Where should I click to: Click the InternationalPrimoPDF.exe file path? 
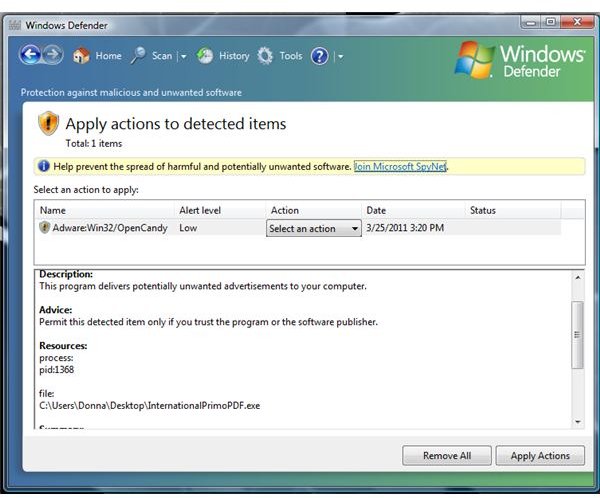pos(150,405)
